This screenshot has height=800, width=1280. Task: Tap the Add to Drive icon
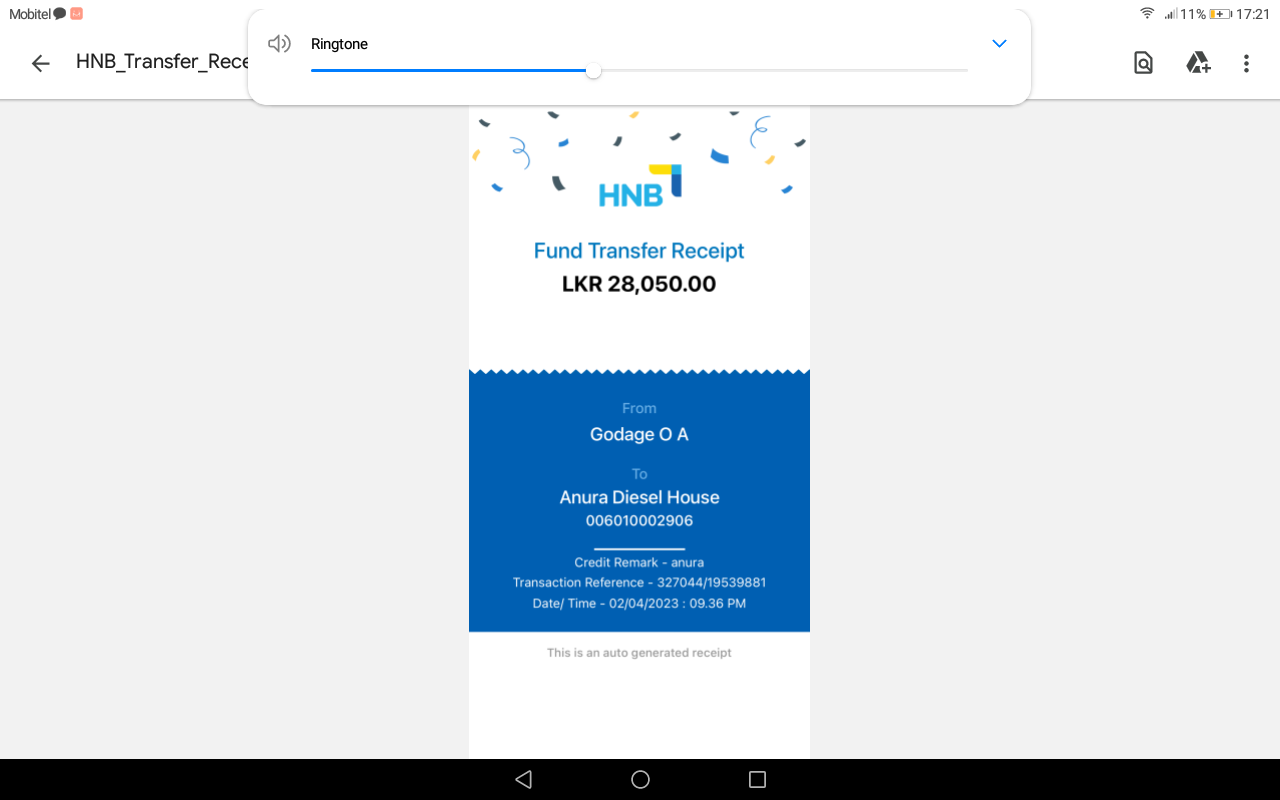tap(1198, 64)
